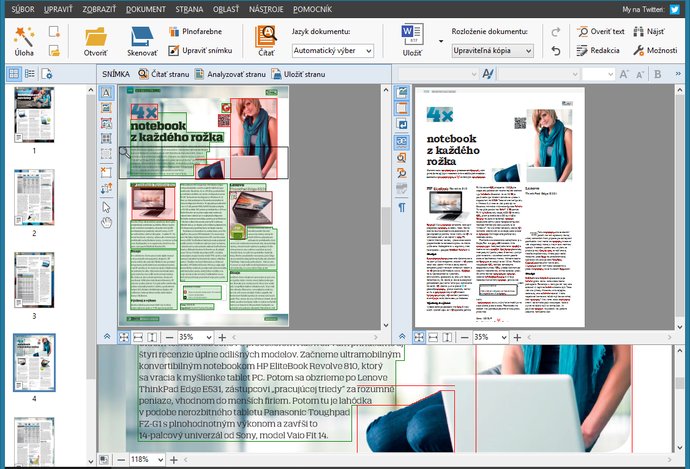Toggle bold B in text toolbar
Screen dimensions: 690x469
658,74
